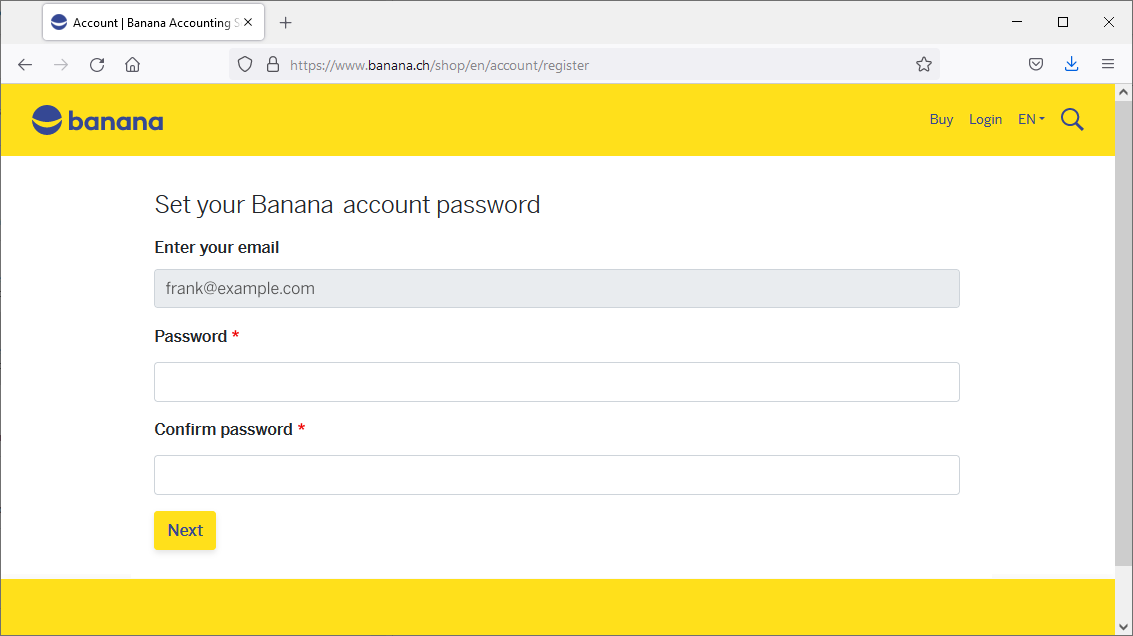1133x636 pixels.
Task: Open tracking protection shield icon
Action: coord(245,65)
